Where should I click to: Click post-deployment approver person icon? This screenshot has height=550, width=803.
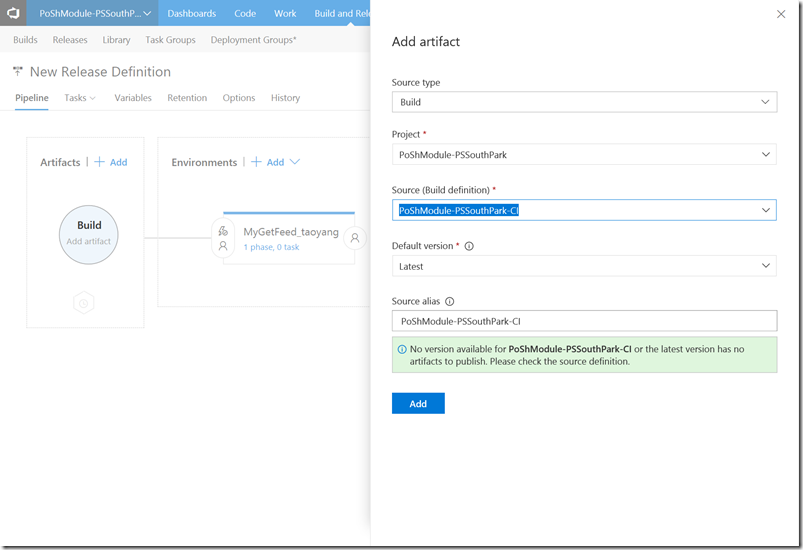pos(355,238)
